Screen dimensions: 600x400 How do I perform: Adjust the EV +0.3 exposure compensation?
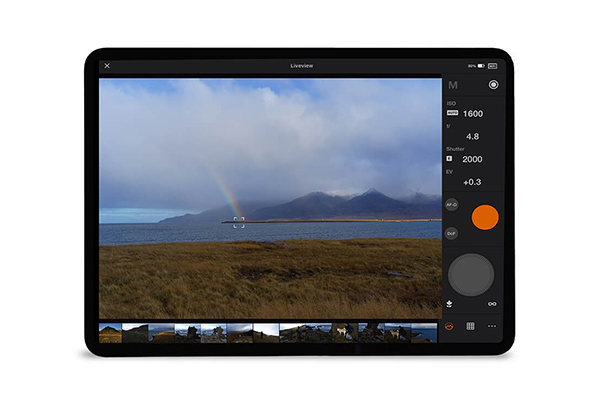[472, 182]
